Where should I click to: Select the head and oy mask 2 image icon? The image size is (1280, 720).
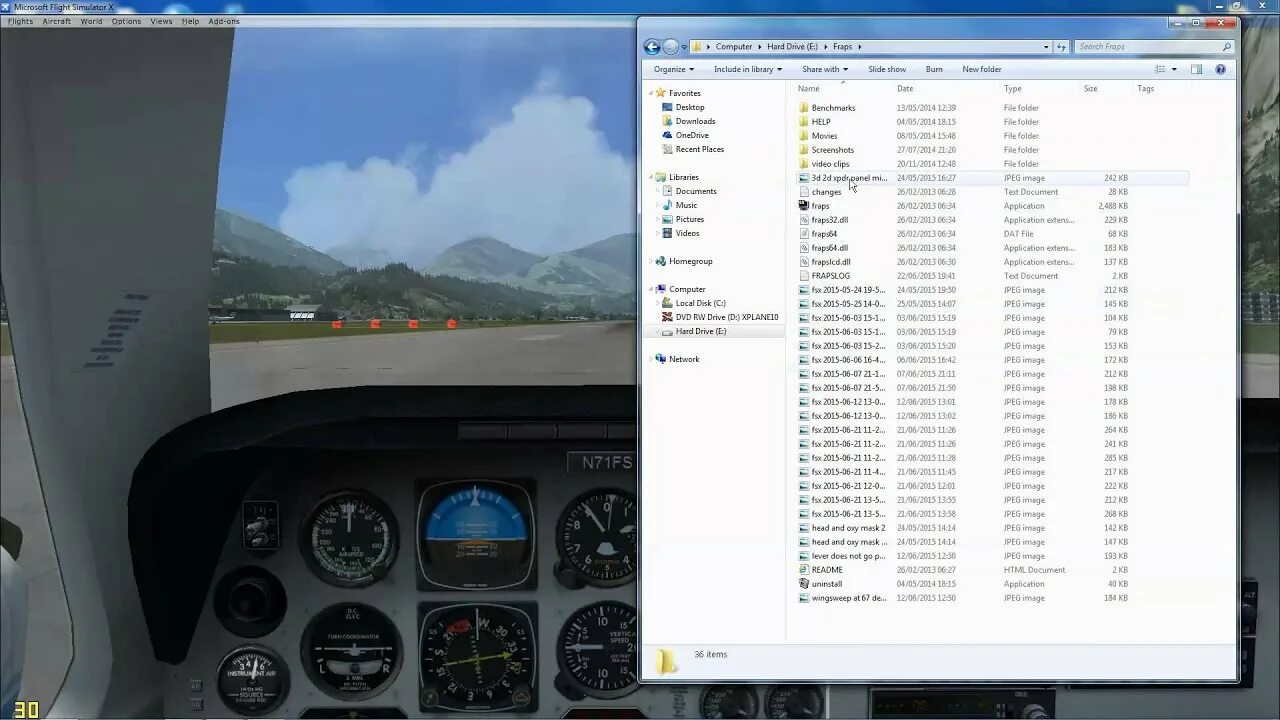pyautogui.click(x=804, y=527)
